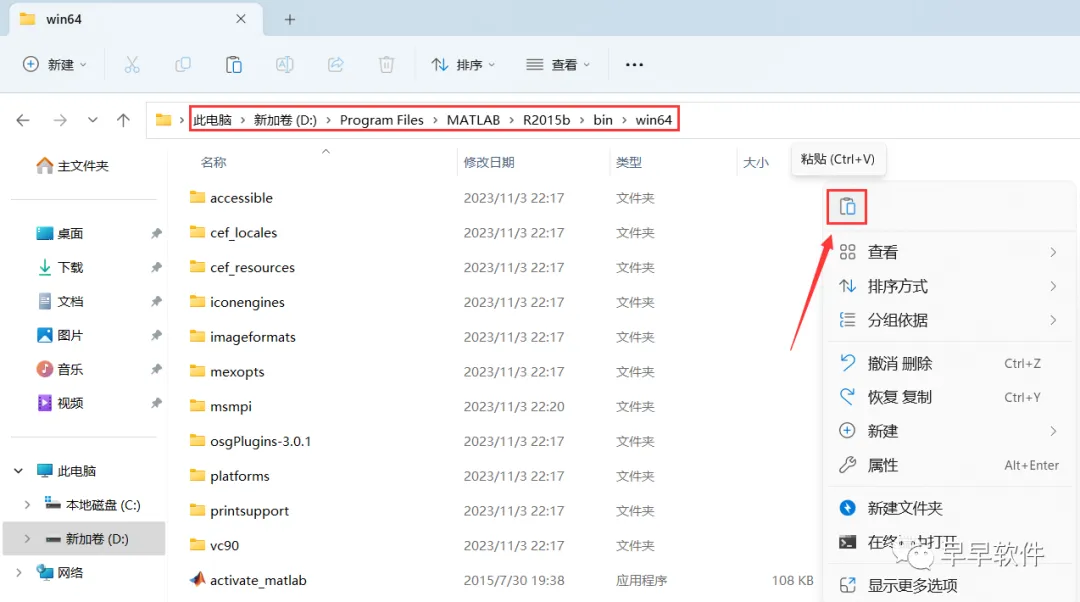This screenshot has width=1080, height=602.
Task: Click Program Files in the address bar
Action: [x=382, y=120]
